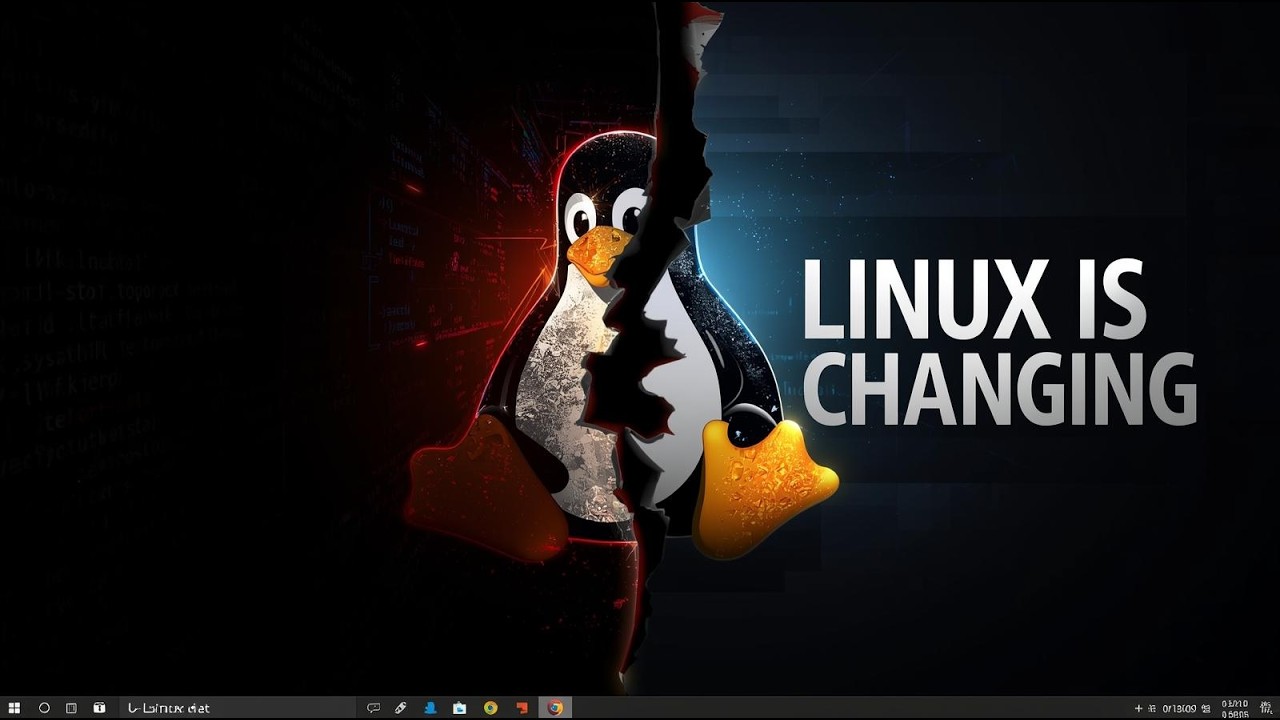Open the notification icon at taskbar end
Screen dimensions: 1280x720
click(1266, 708)
